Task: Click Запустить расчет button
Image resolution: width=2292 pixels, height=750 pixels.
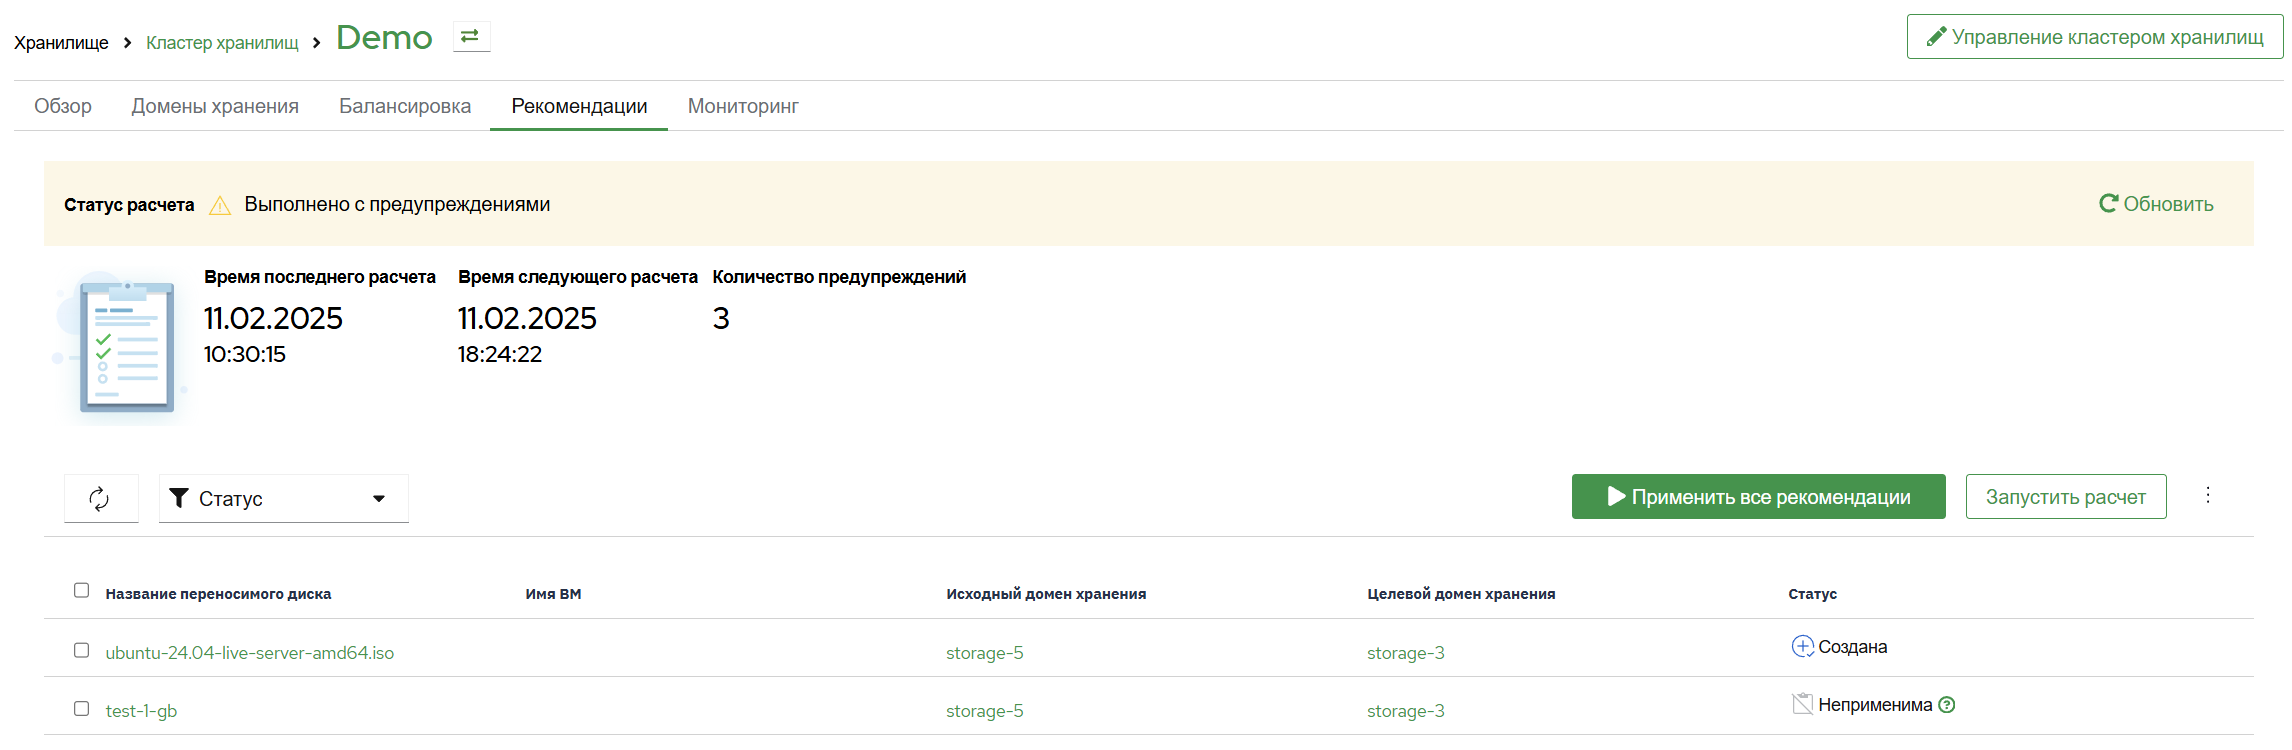Action: 2066,497
